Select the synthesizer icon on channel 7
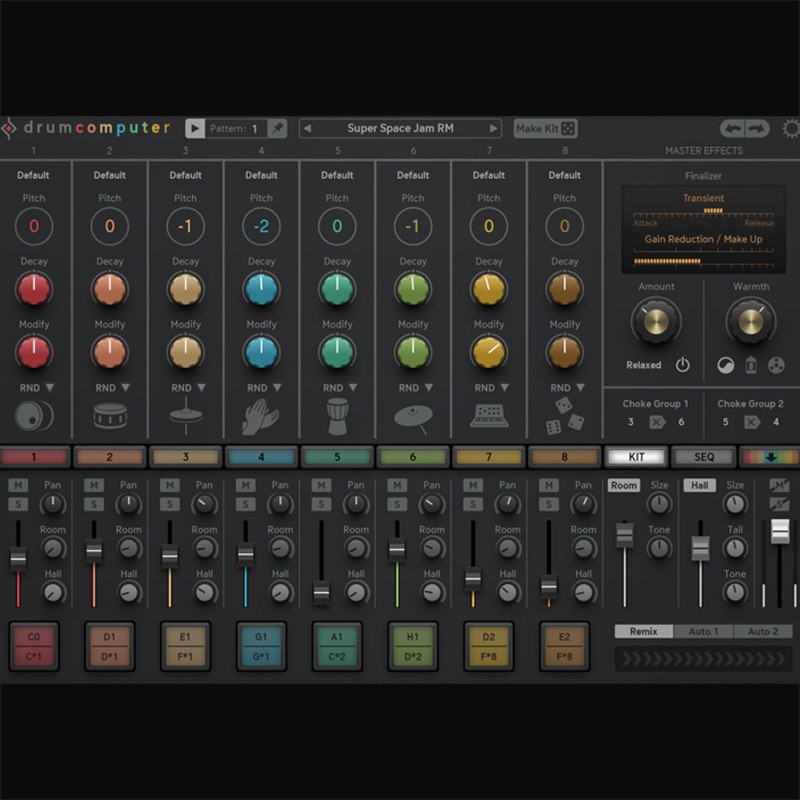800x800 pixels. pos(489,416)
